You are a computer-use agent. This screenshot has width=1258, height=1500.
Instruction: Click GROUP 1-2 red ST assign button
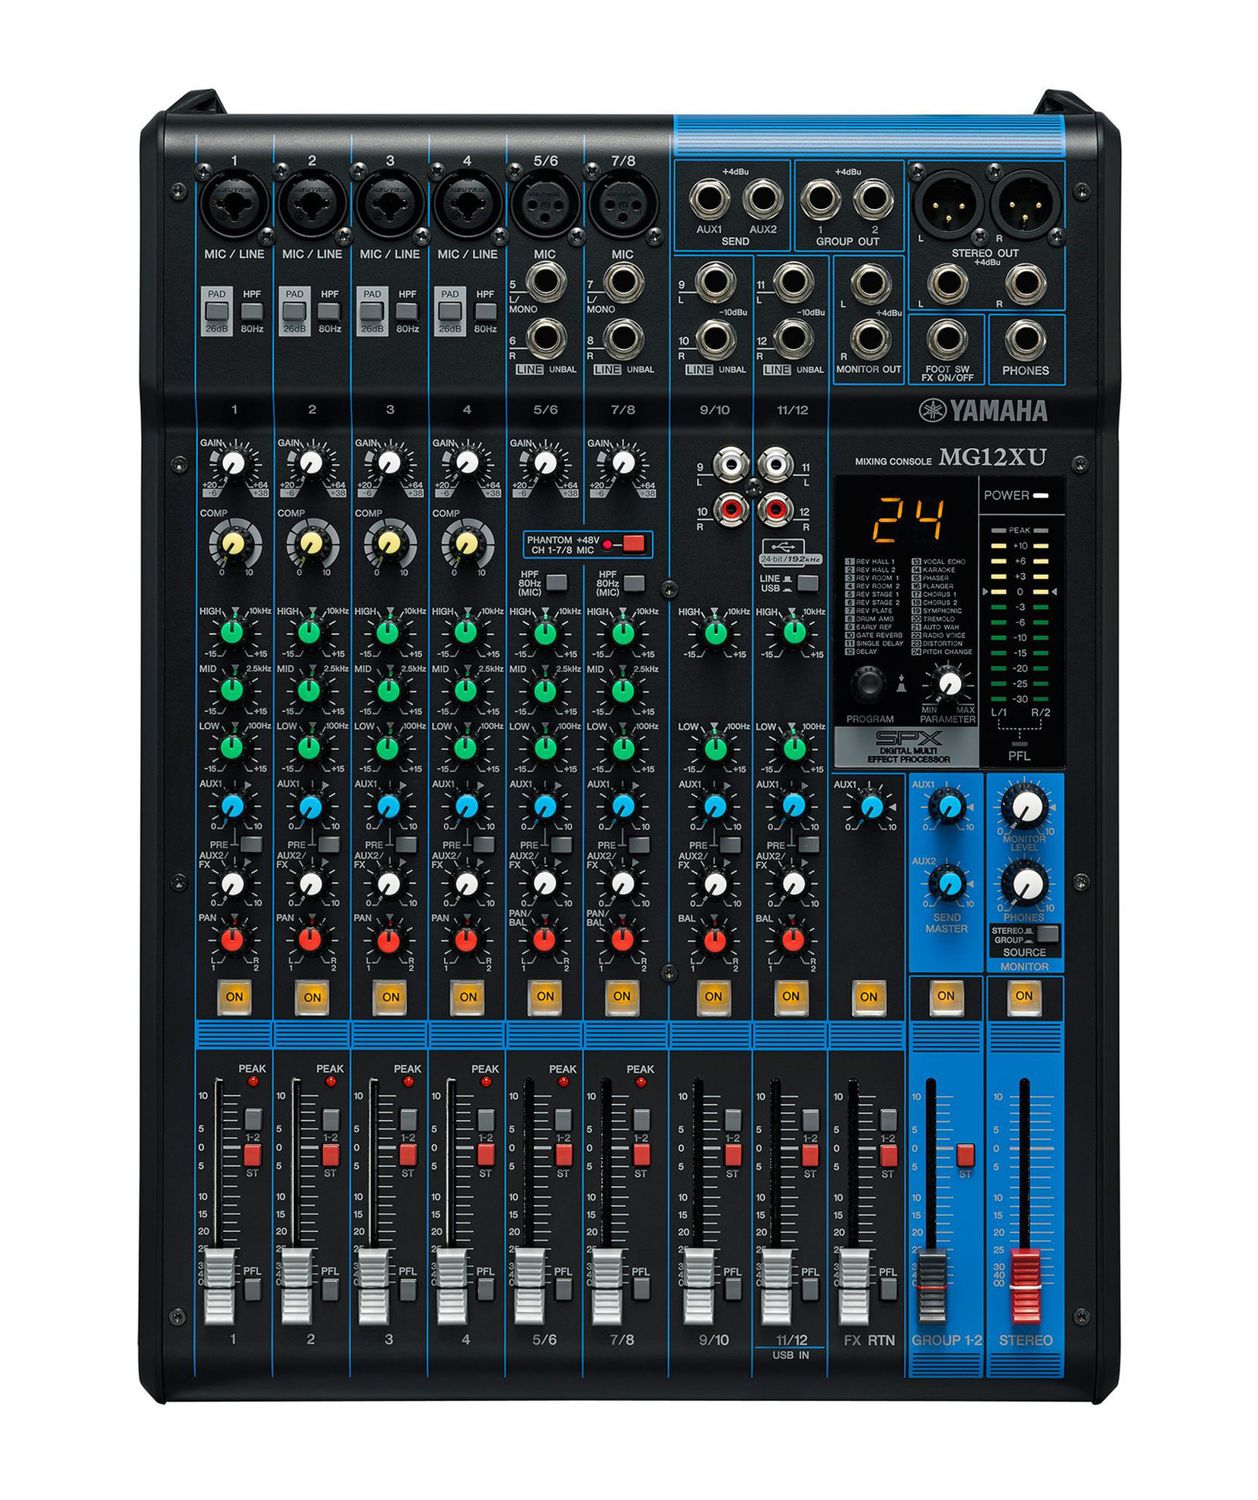[x=965, y=1155]
